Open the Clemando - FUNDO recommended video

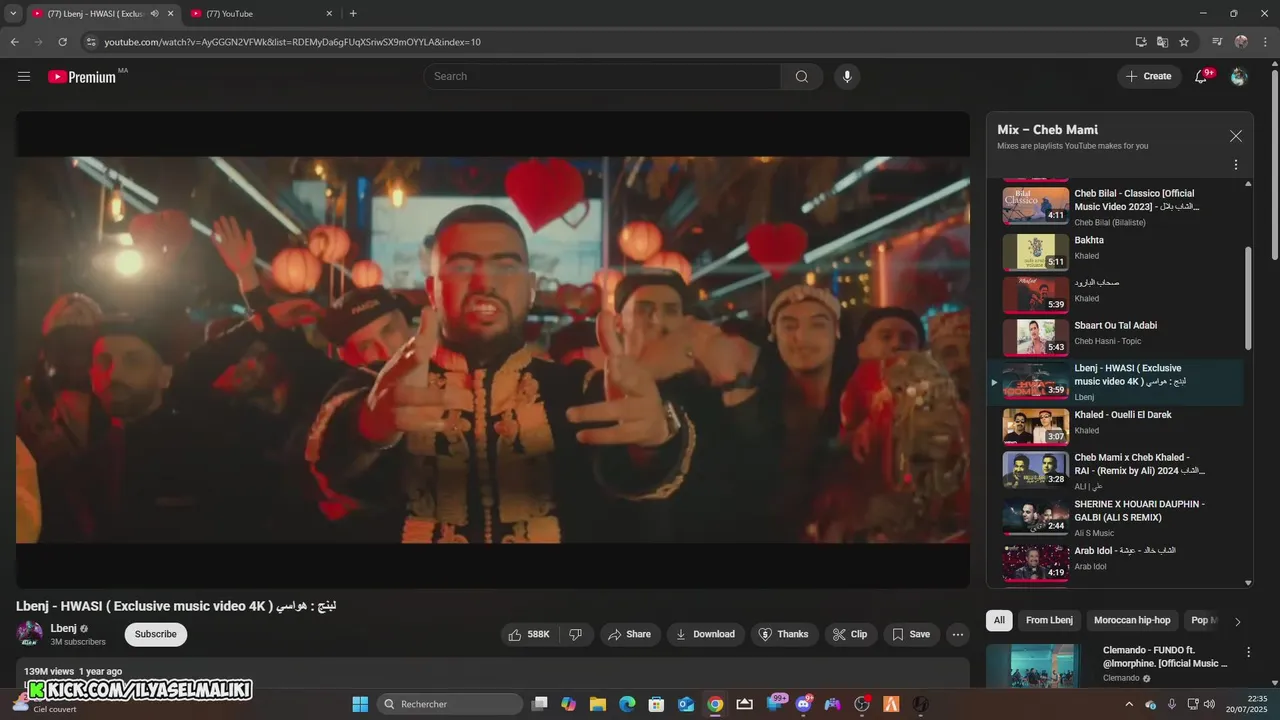(x=1033, y=665)
